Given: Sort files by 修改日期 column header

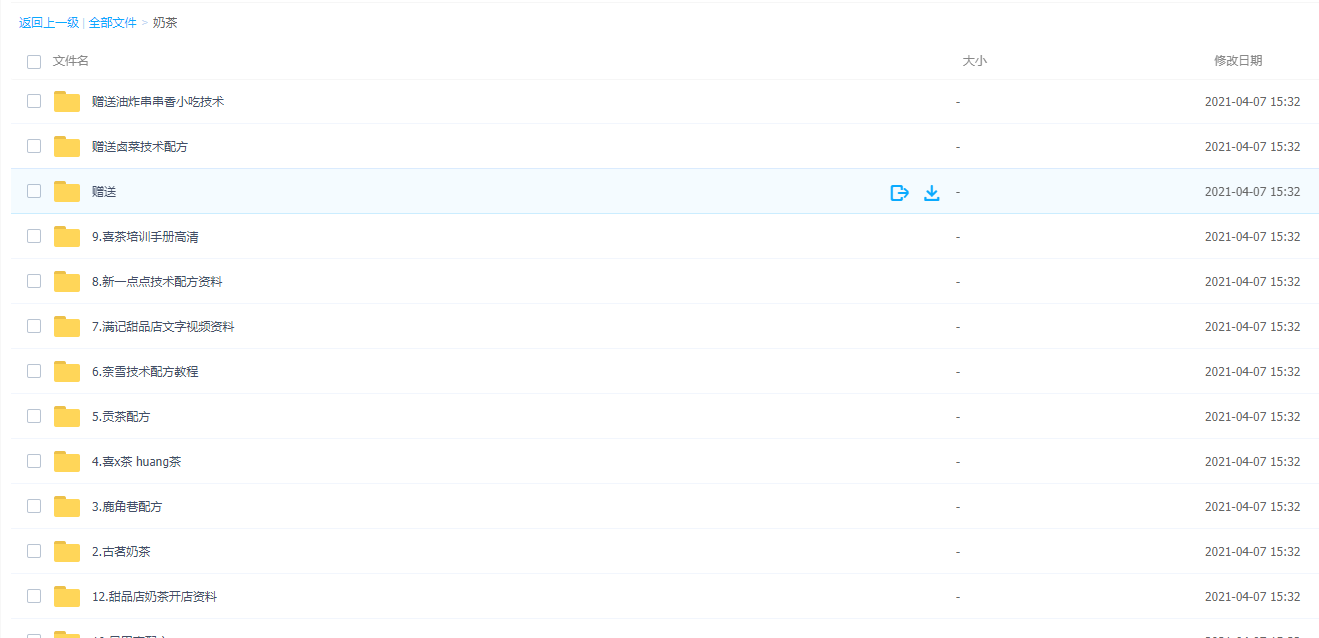Looking at the screenshot, I should click(1238, 61).
